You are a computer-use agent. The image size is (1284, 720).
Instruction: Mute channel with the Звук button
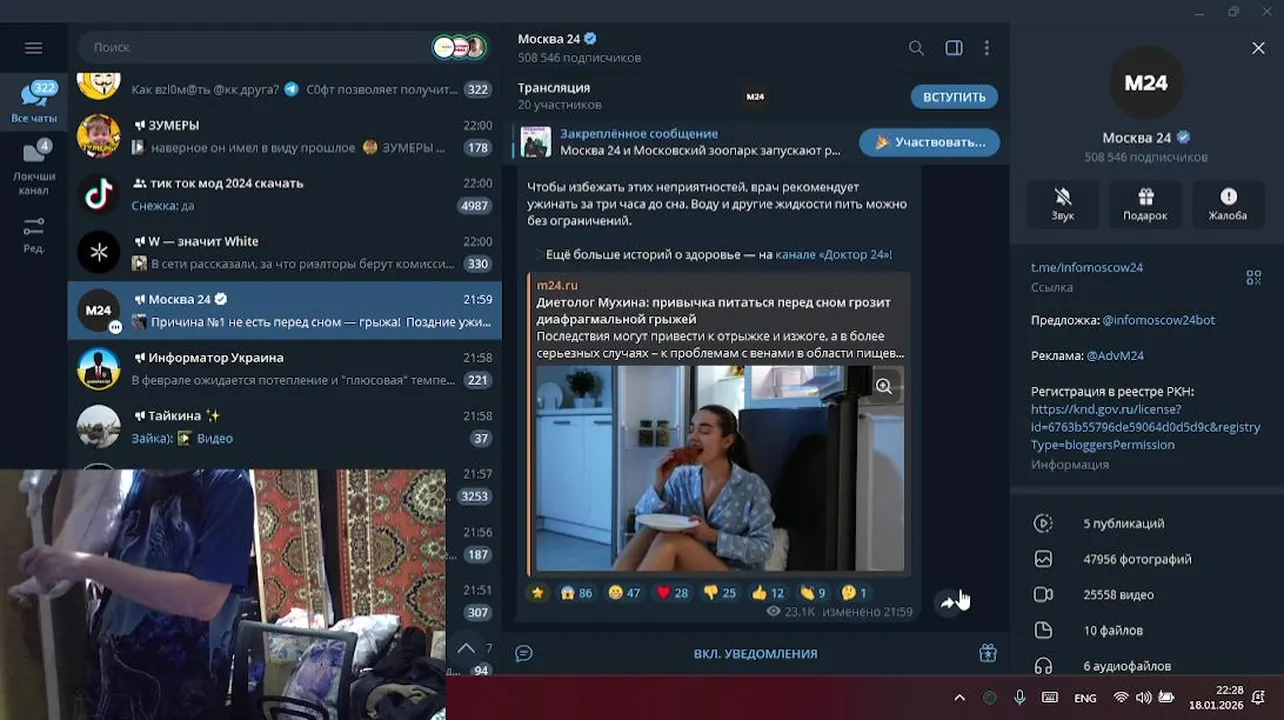pyautogui.click(x=1063, y=204)
